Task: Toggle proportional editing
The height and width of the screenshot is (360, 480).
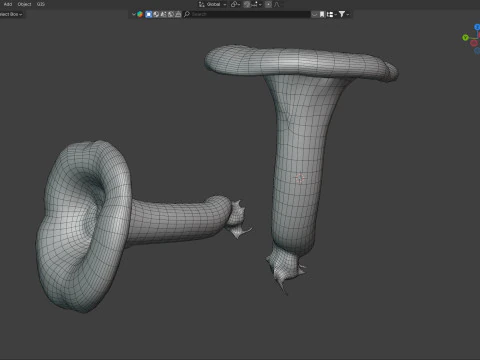Action: pyautogui.click(x=268, y=4)
